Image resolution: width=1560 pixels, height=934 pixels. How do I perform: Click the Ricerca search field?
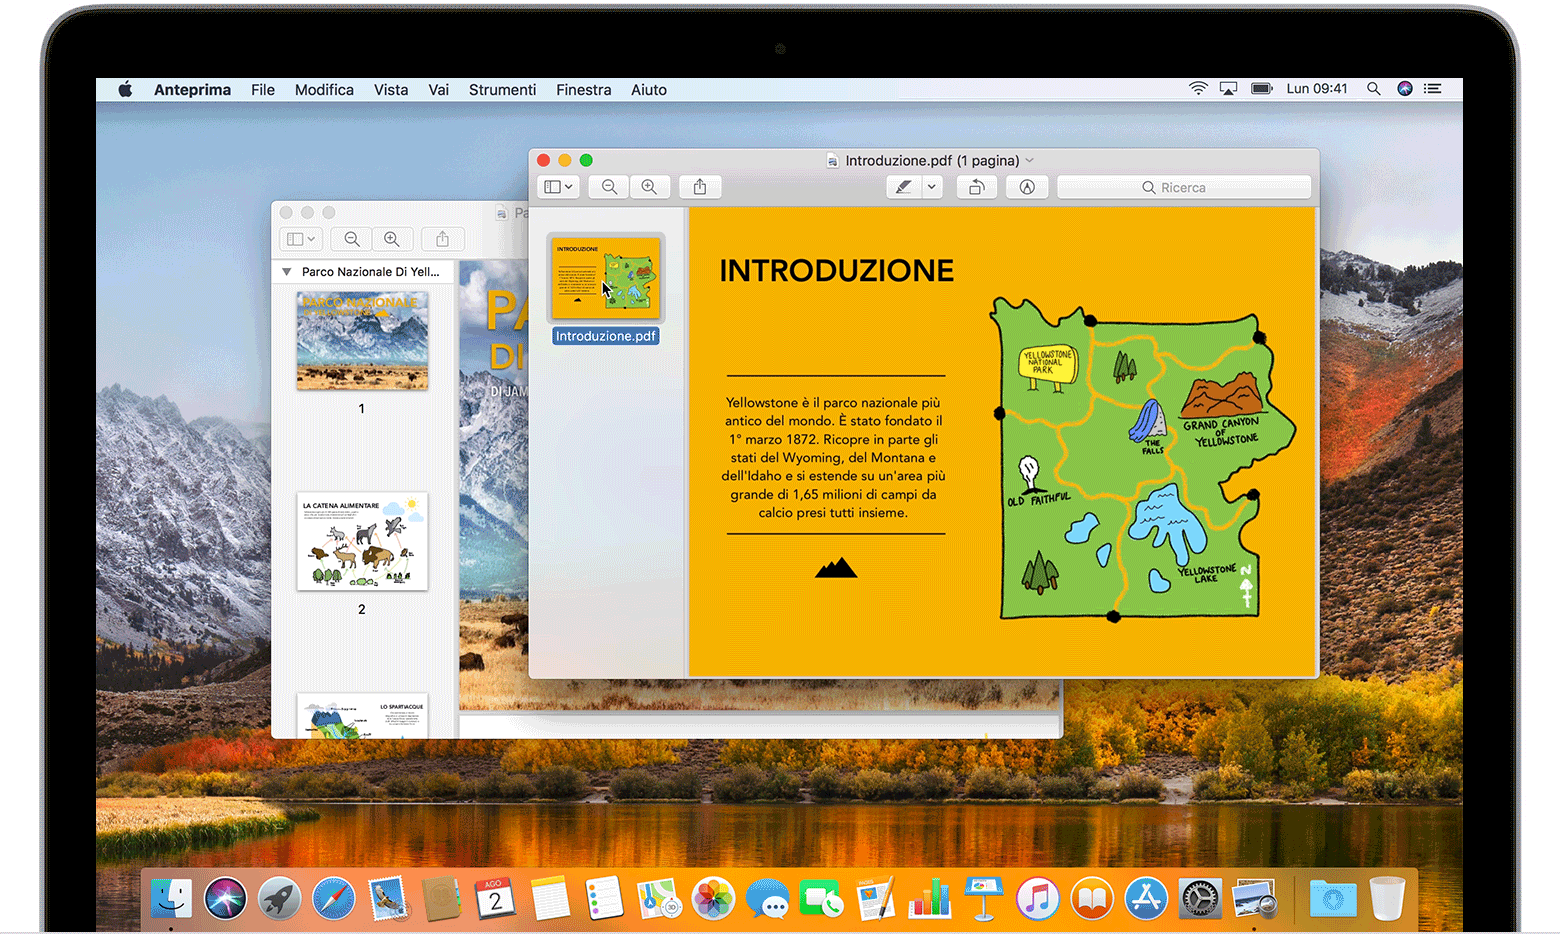[x=1184, y=187]
